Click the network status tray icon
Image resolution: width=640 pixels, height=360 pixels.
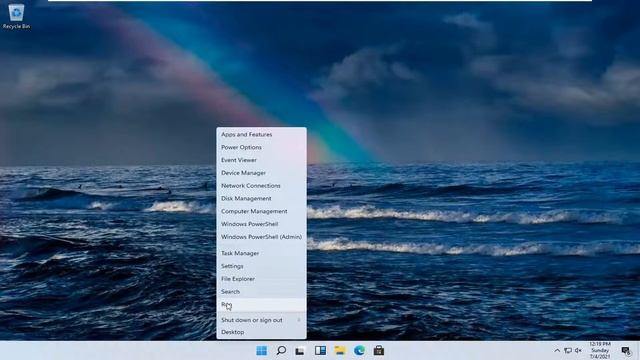pyautogui.click(x=568, y=351)
